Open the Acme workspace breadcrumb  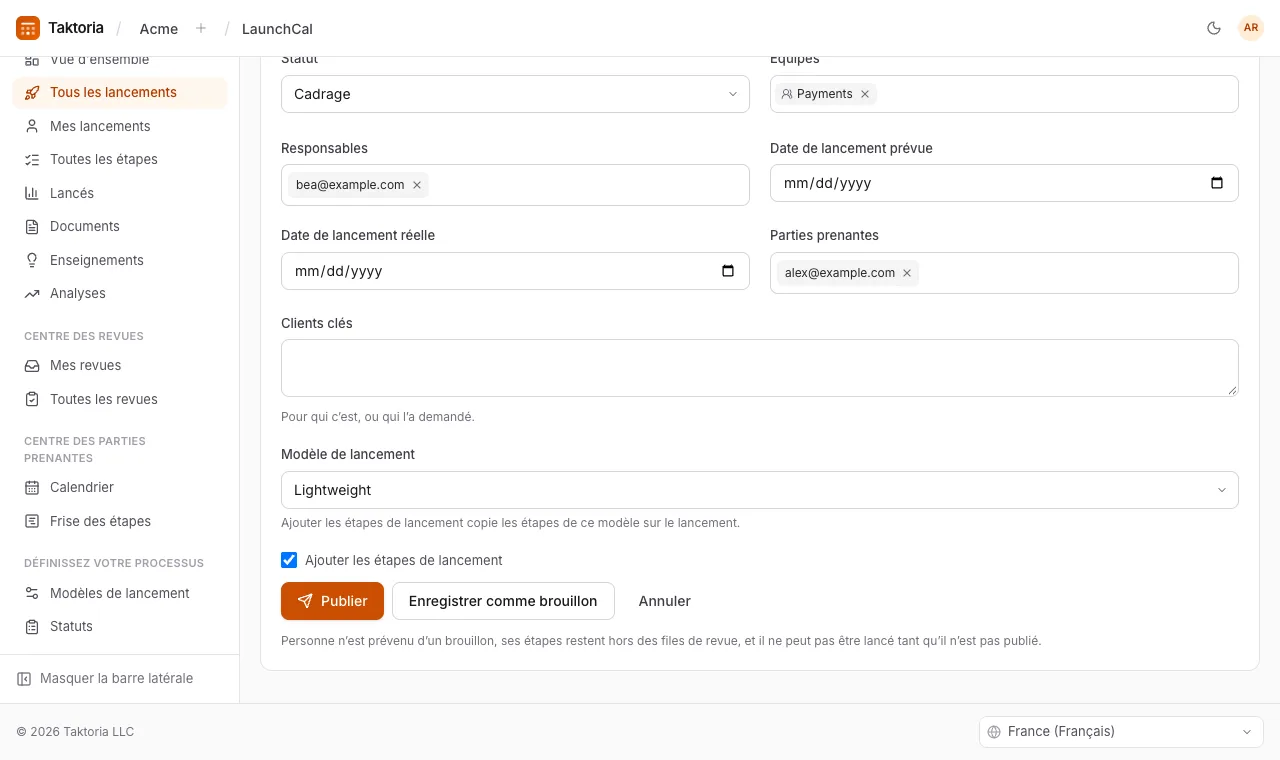[x=159, y=29]
